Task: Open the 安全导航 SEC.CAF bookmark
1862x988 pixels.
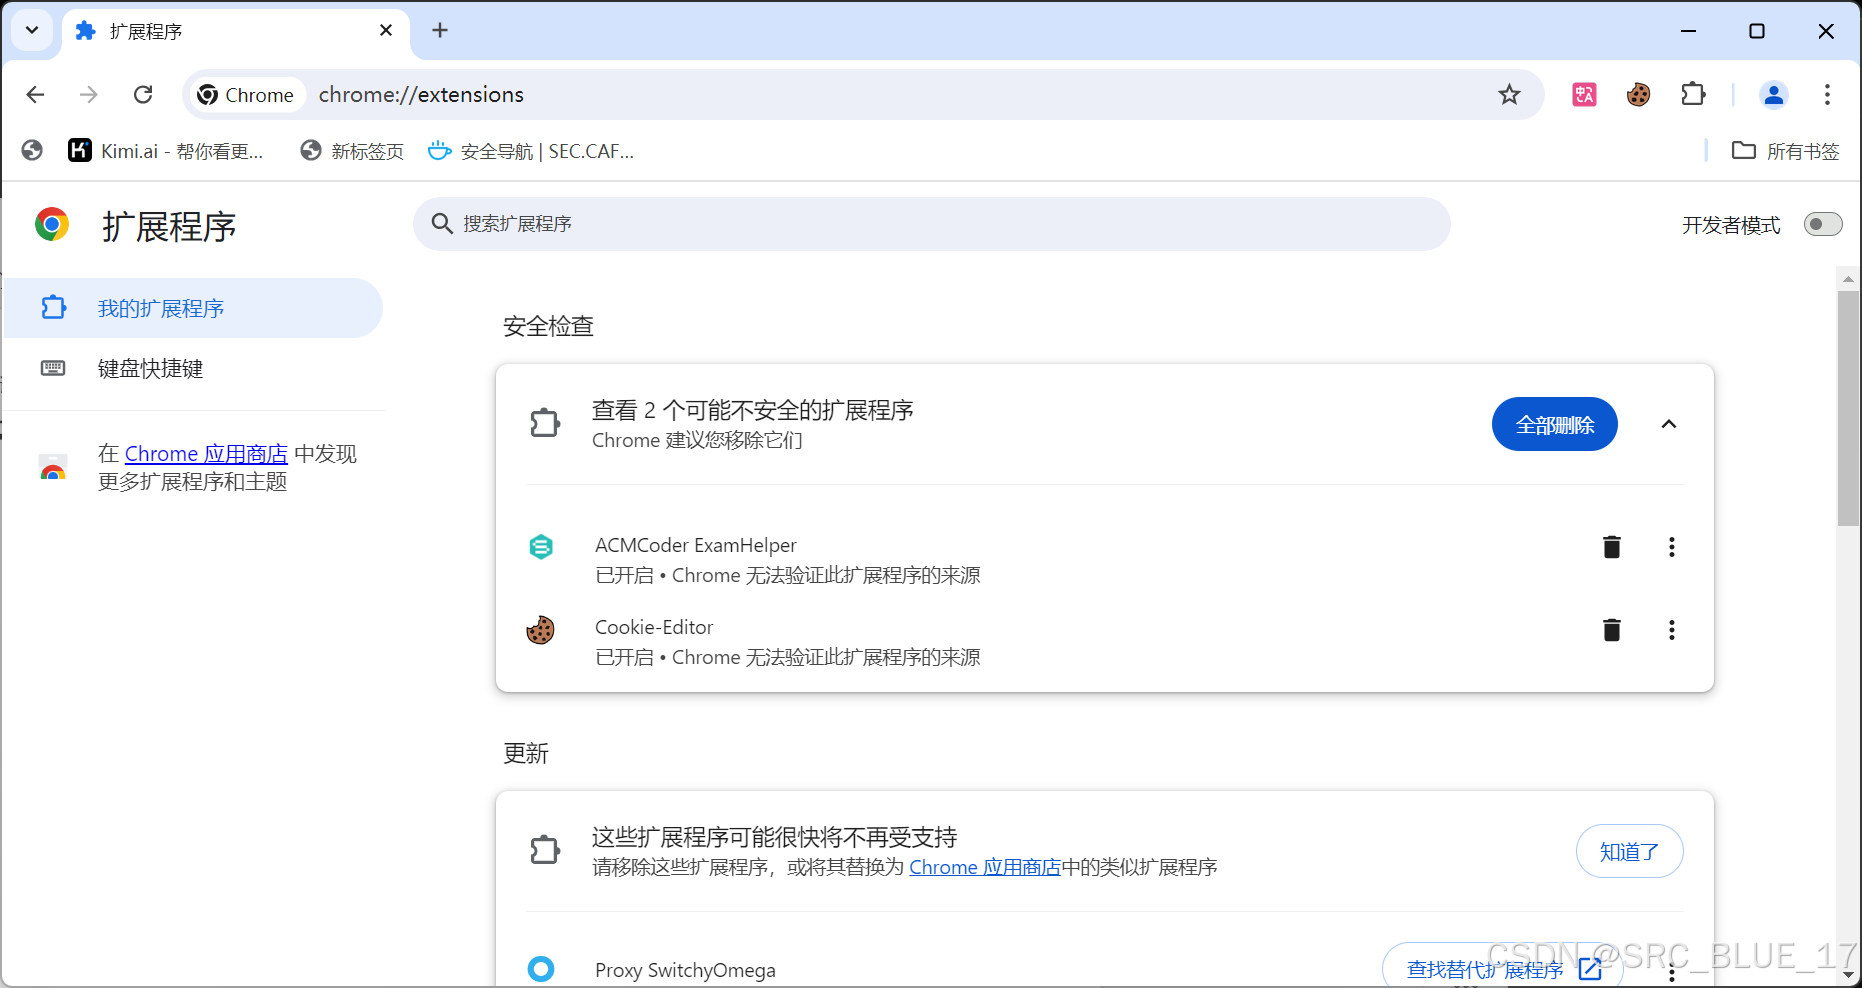Action: [531, 150]
